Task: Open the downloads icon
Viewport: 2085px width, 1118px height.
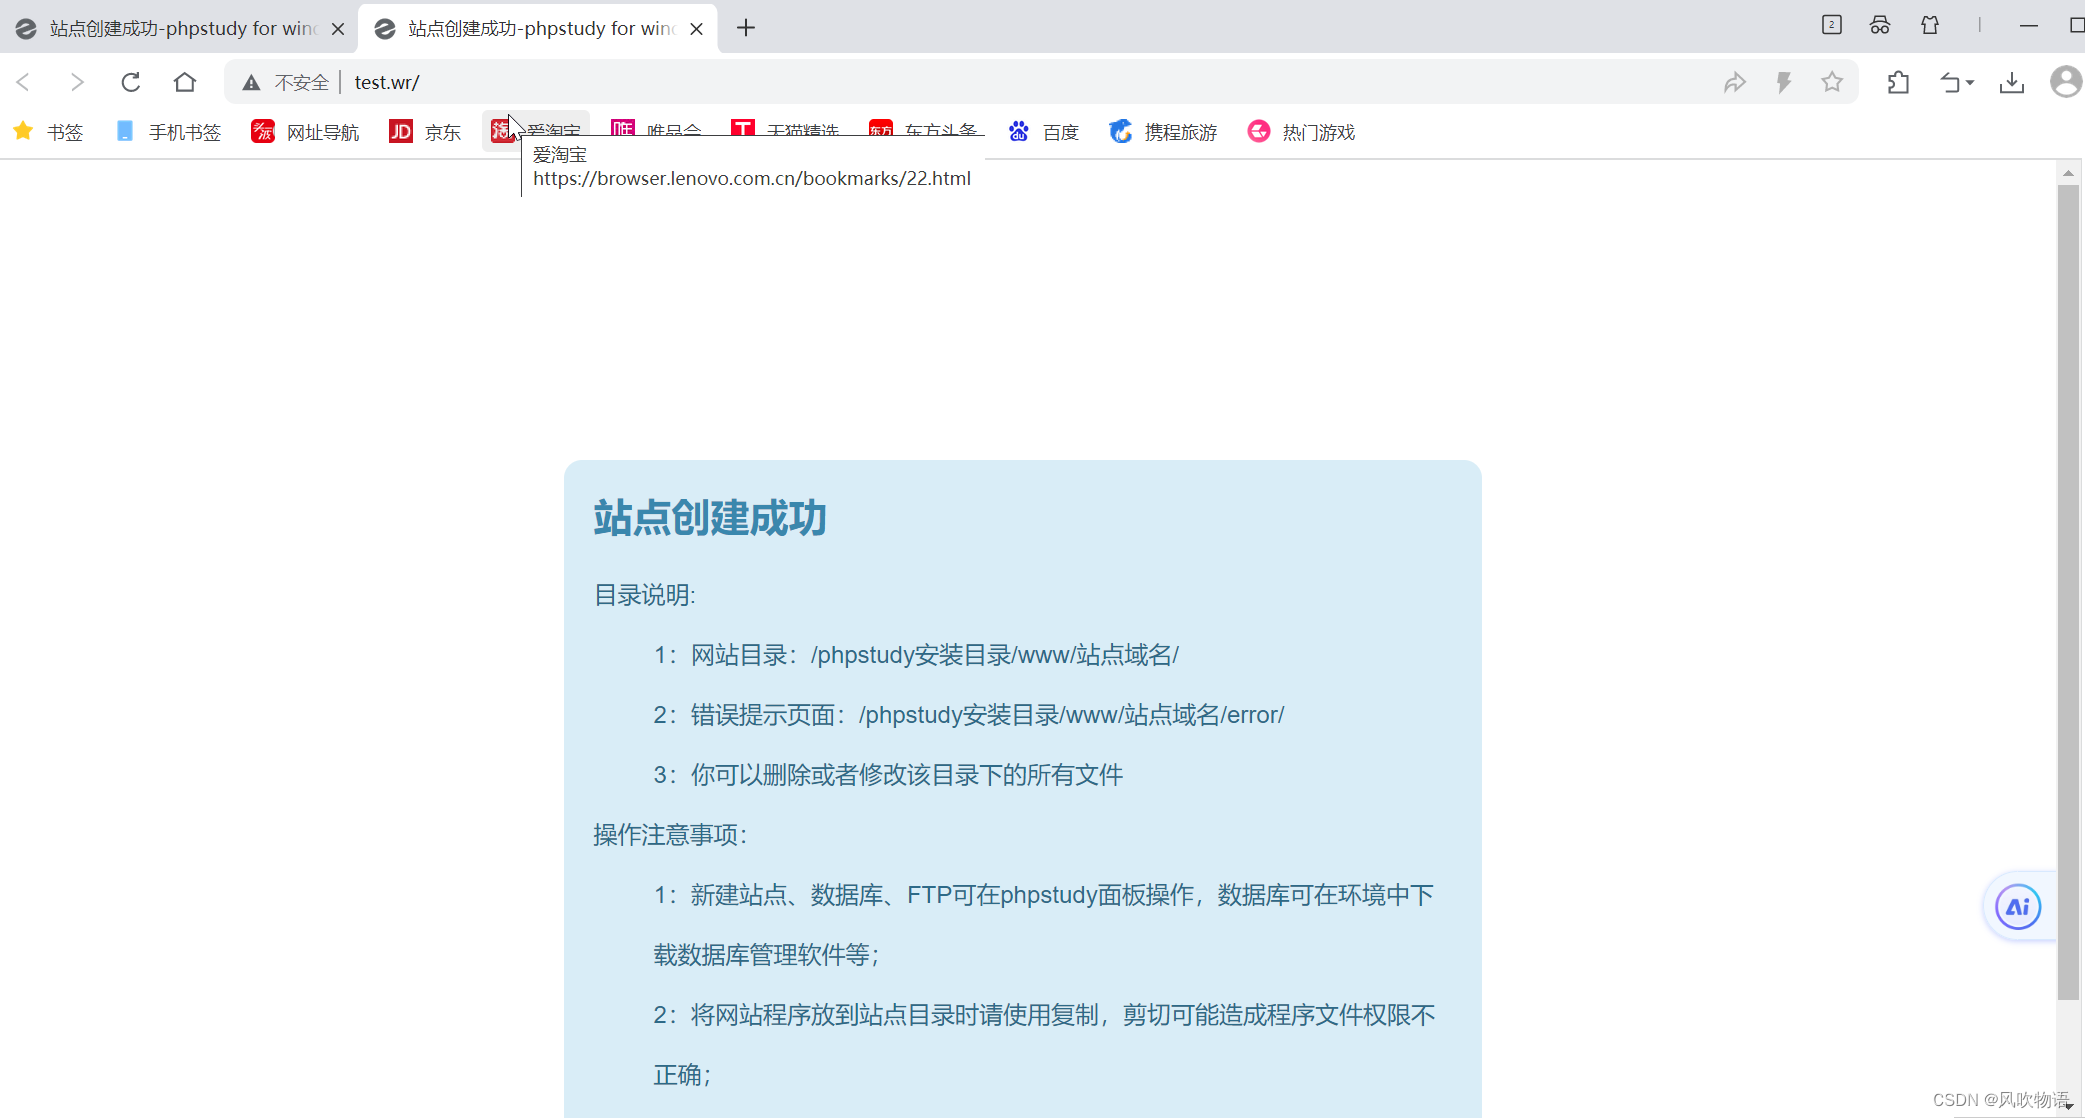Action: coord(2012,82)
